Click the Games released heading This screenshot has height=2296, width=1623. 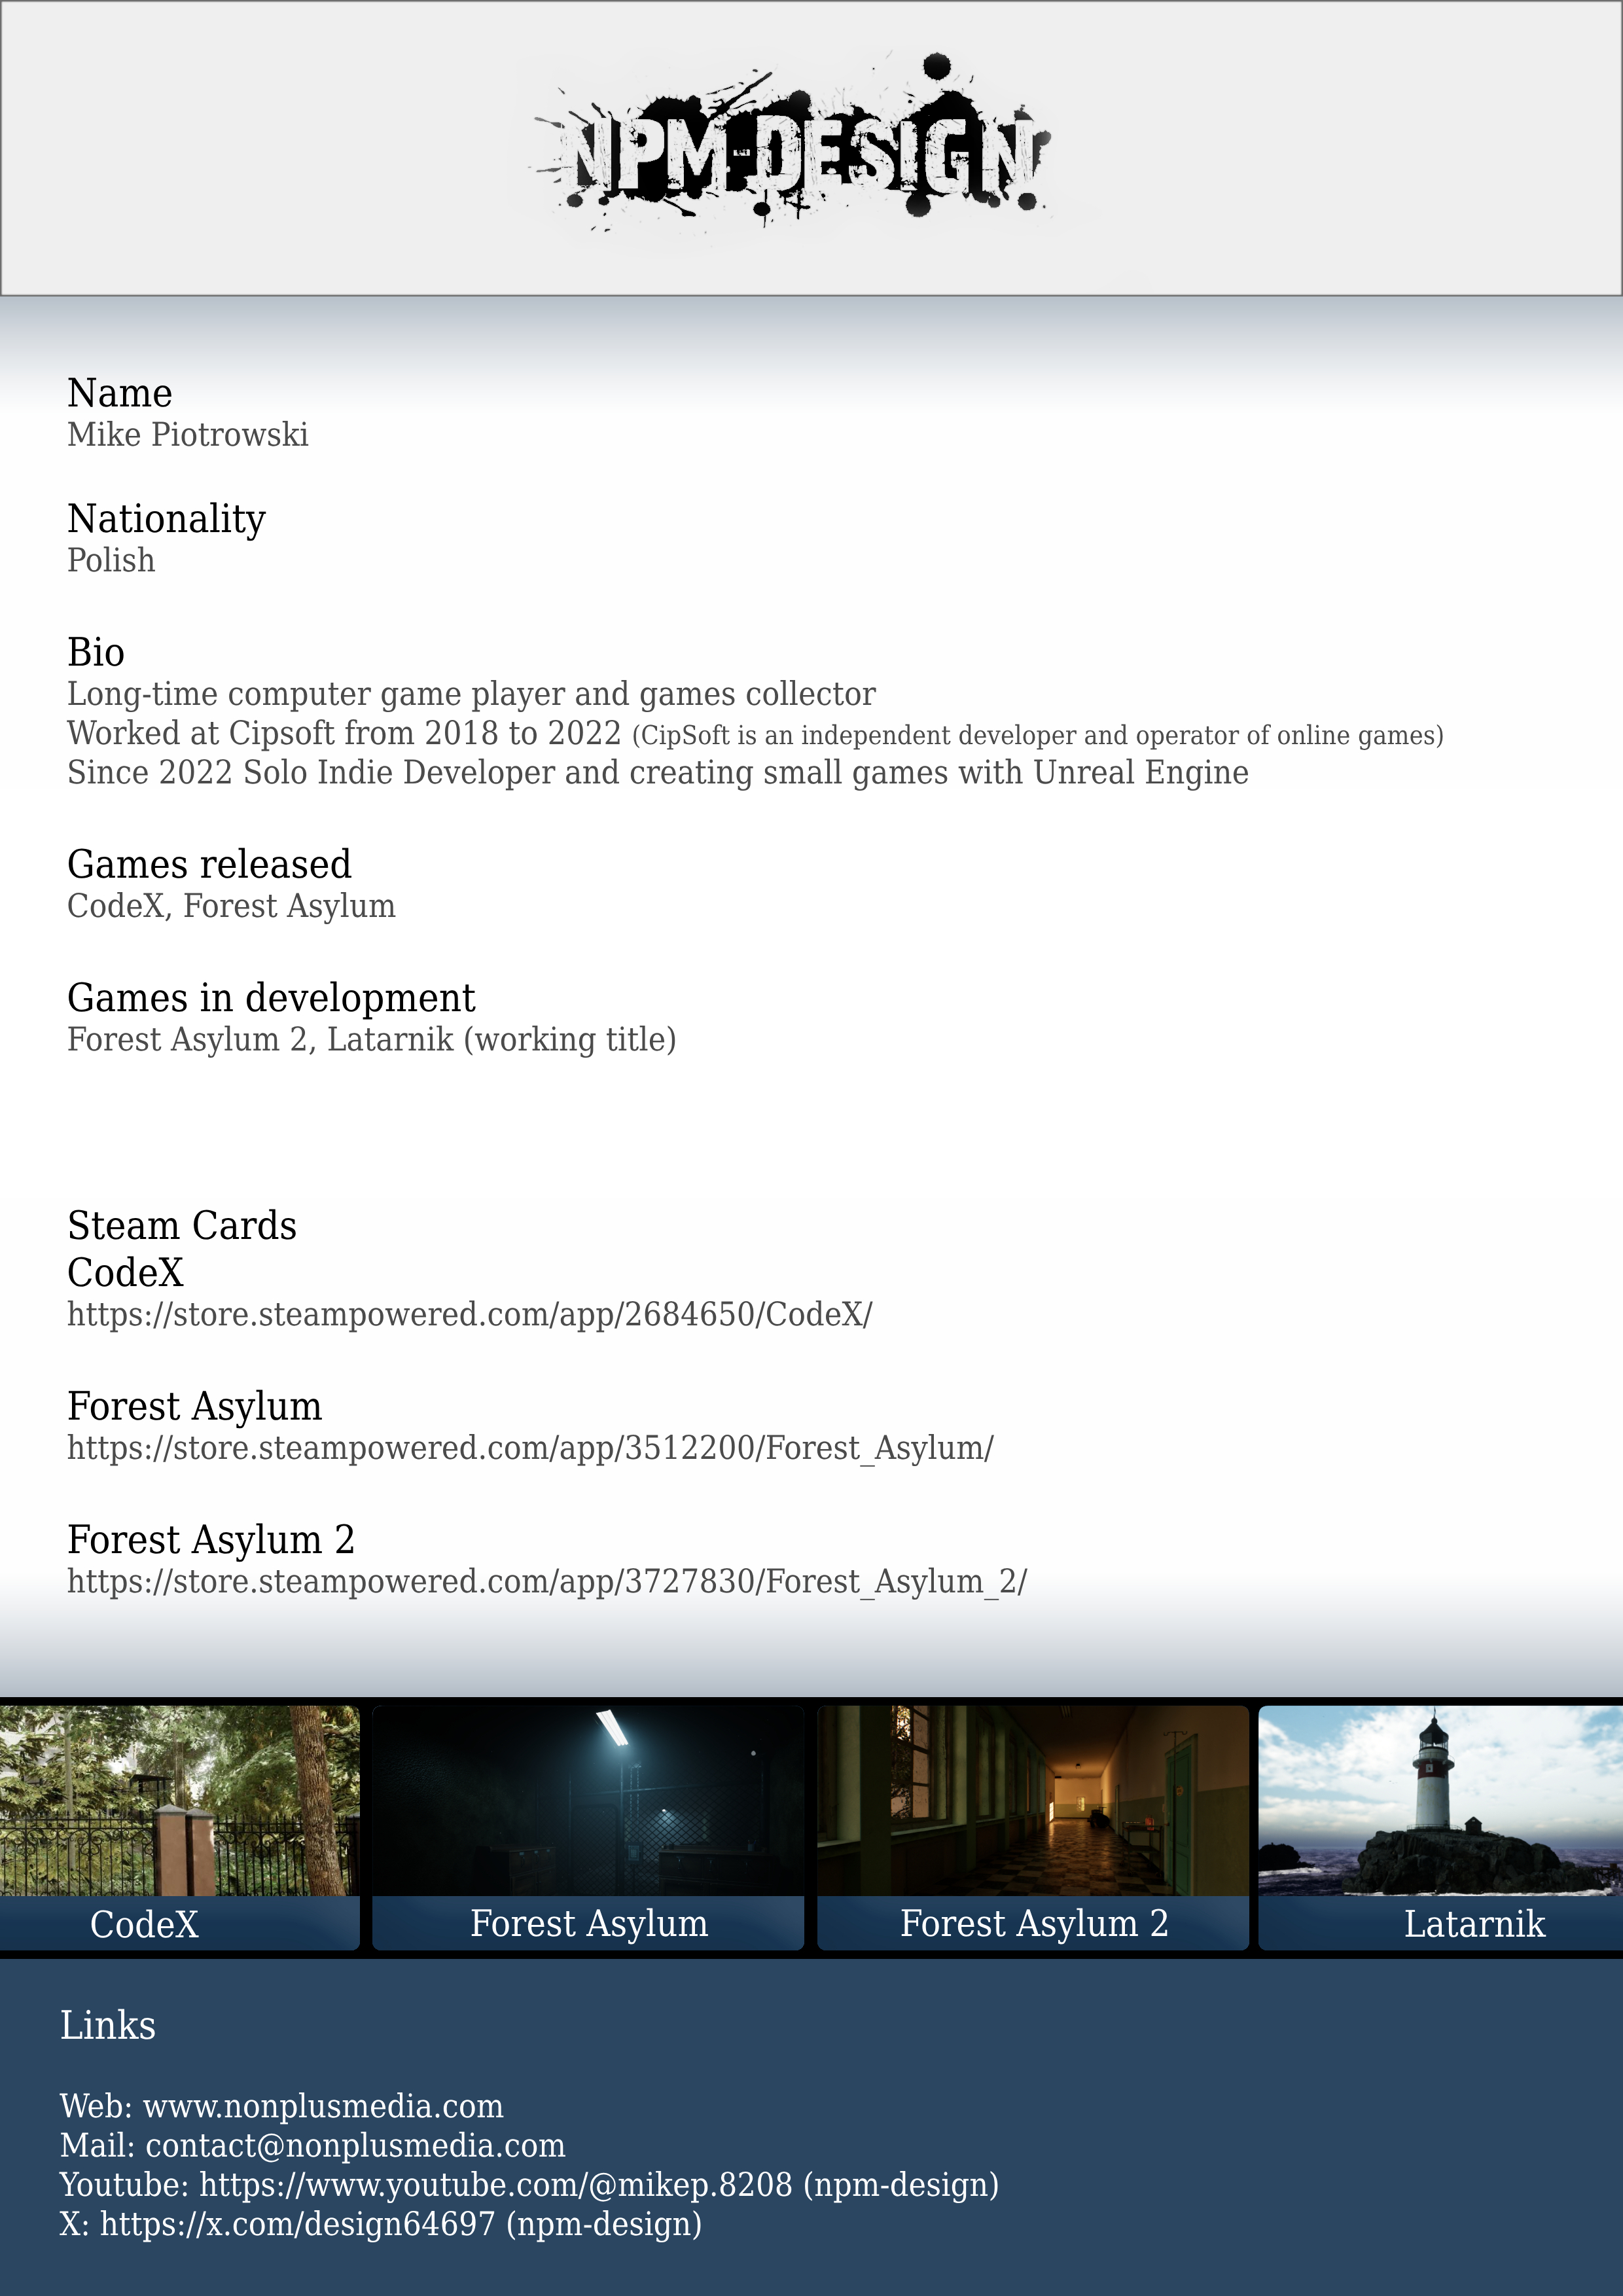point(209,864)
